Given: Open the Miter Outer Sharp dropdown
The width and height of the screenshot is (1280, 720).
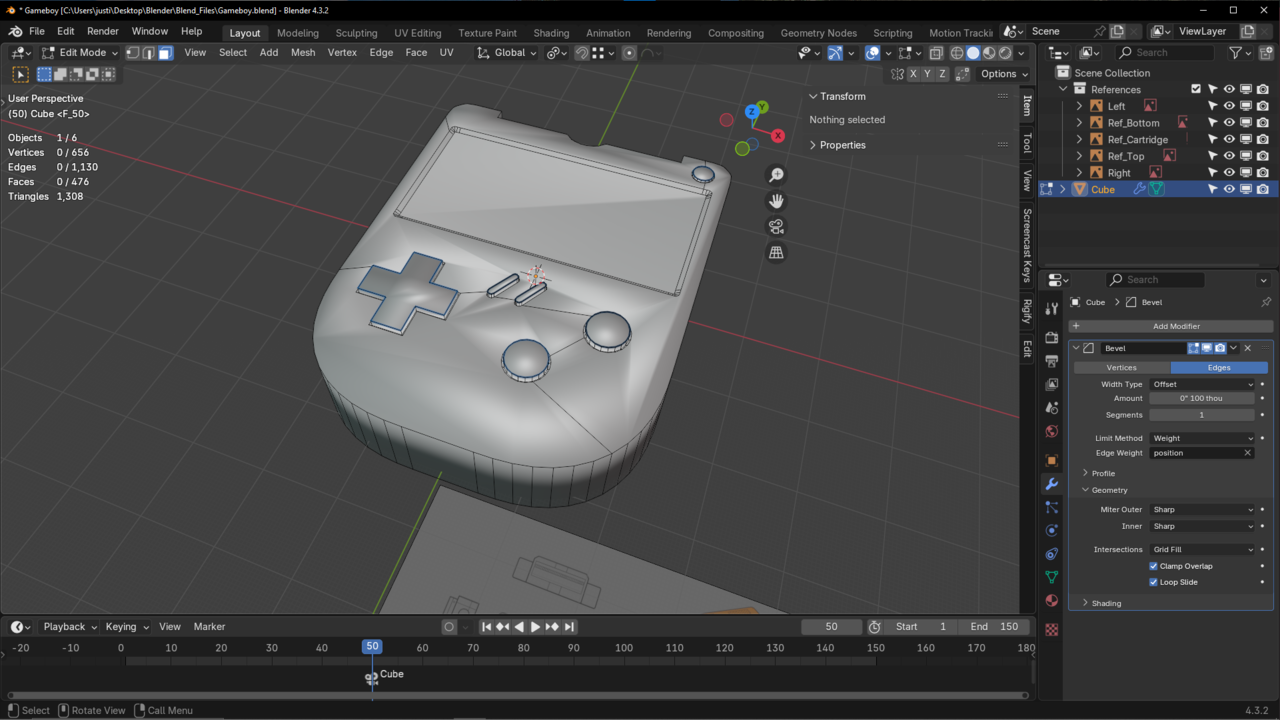Looking at the screenshot, I should point(1202,509).
